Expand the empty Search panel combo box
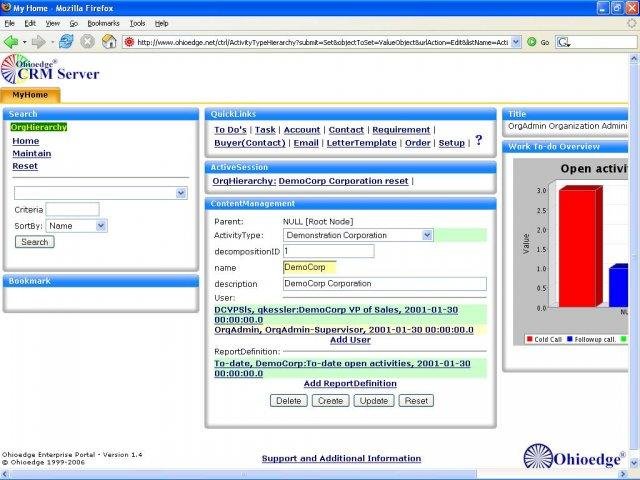The image size is (640, 480). coord(181,193)
